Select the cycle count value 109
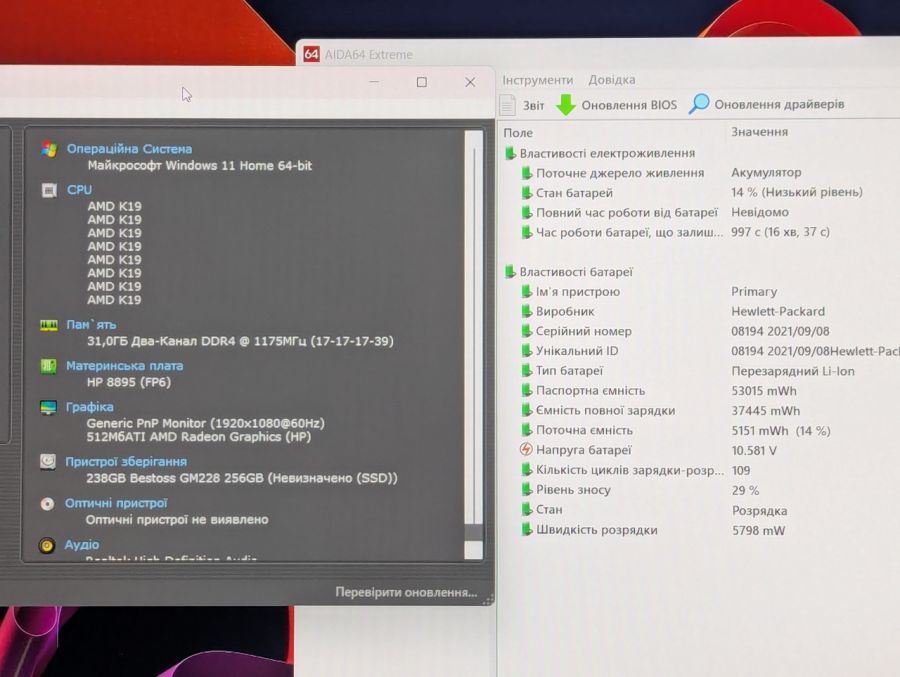Viewport: 900px width, 677px height. point(741,470)
